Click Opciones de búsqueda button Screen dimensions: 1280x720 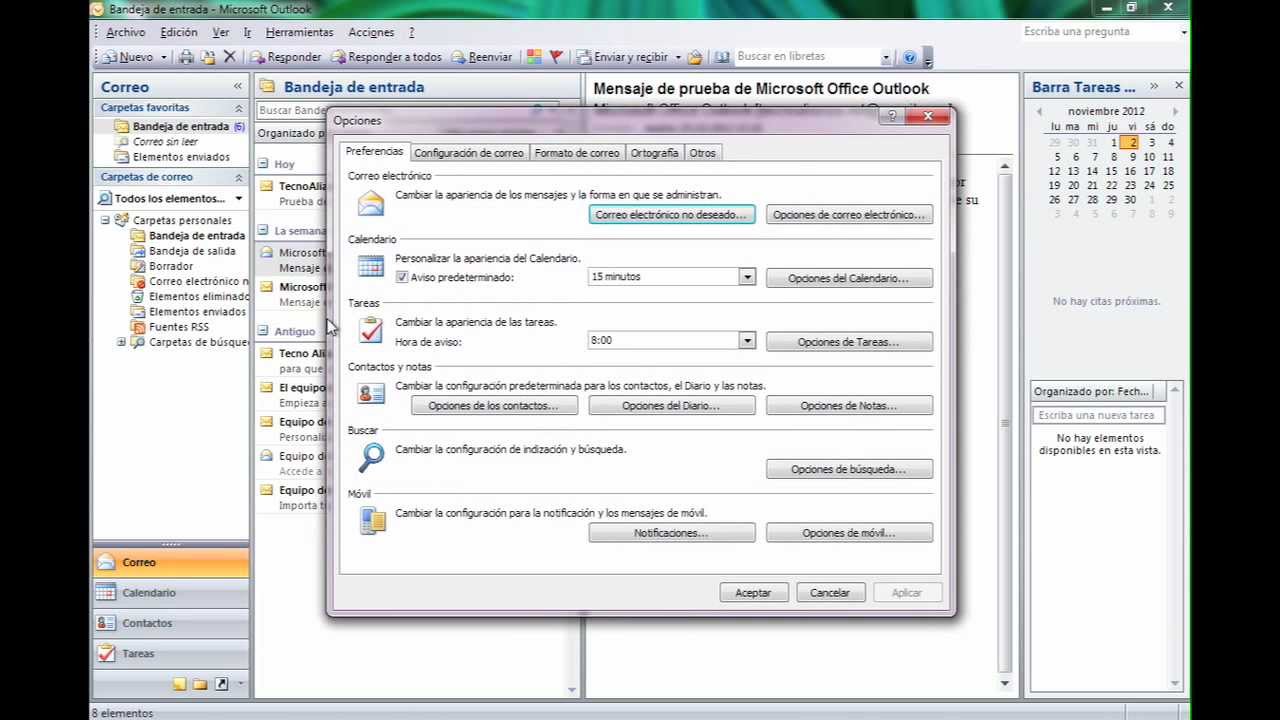849,469
